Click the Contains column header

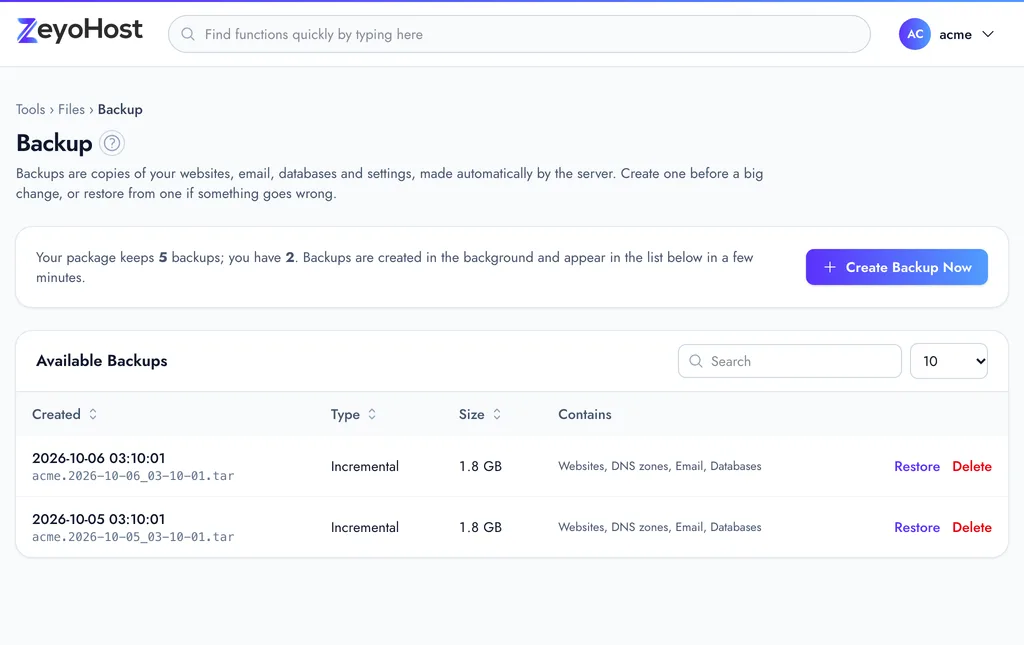(584, 414)
